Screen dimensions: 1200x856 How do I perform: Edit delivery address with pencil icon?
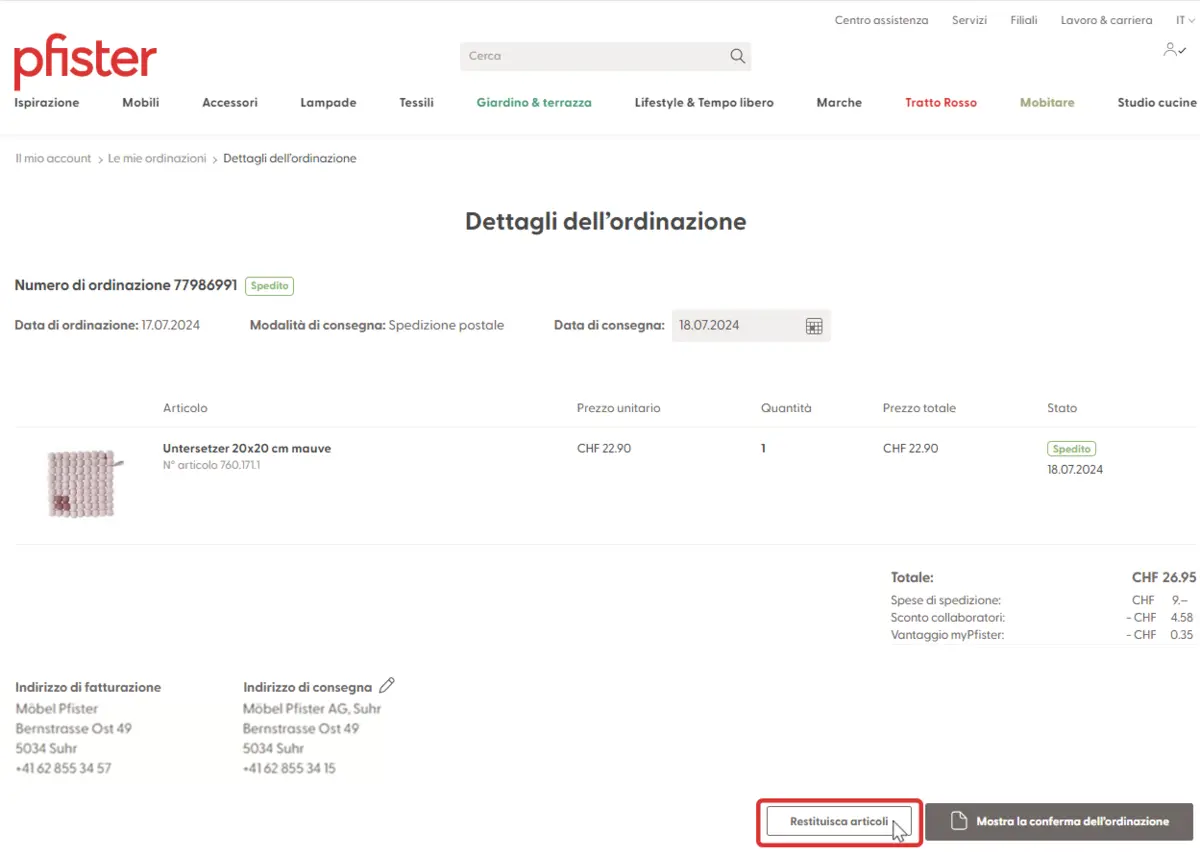click(387, 686)
